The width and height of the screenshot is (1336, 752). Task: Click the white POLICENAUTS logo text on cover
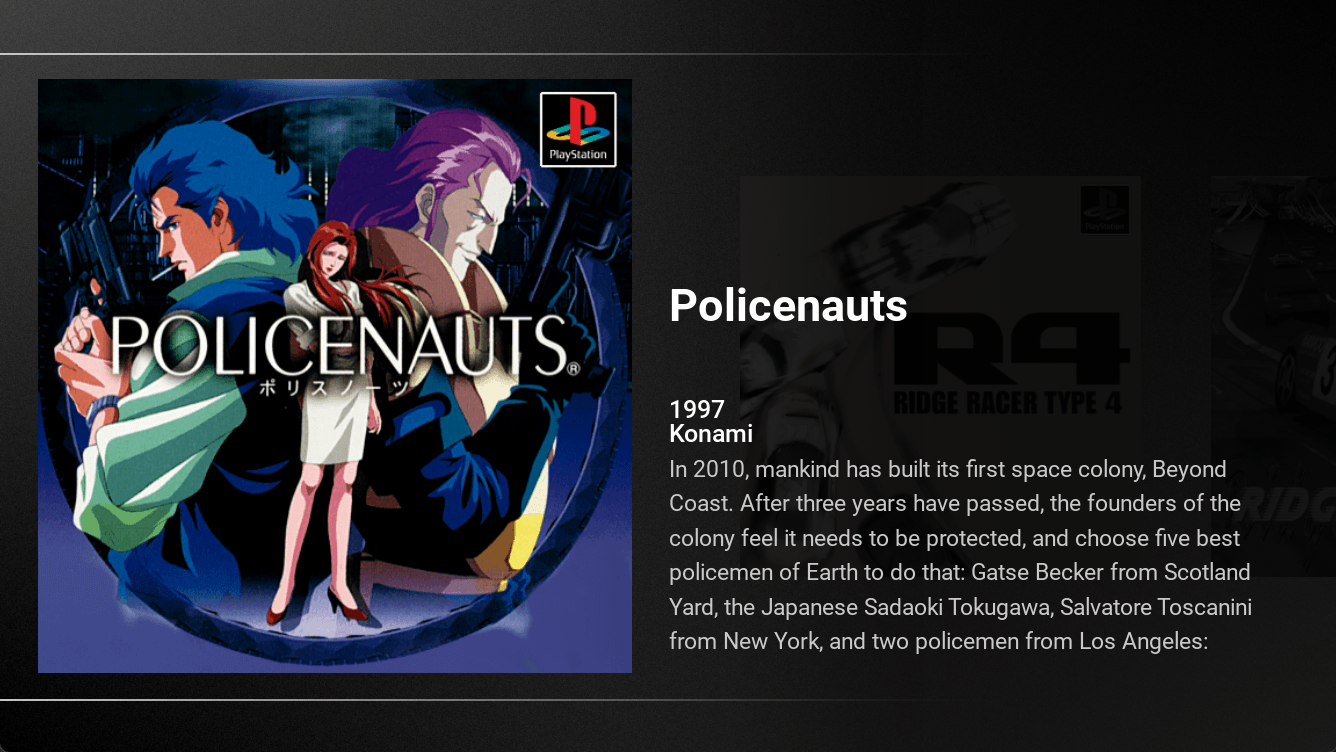[x=338, y=346]
